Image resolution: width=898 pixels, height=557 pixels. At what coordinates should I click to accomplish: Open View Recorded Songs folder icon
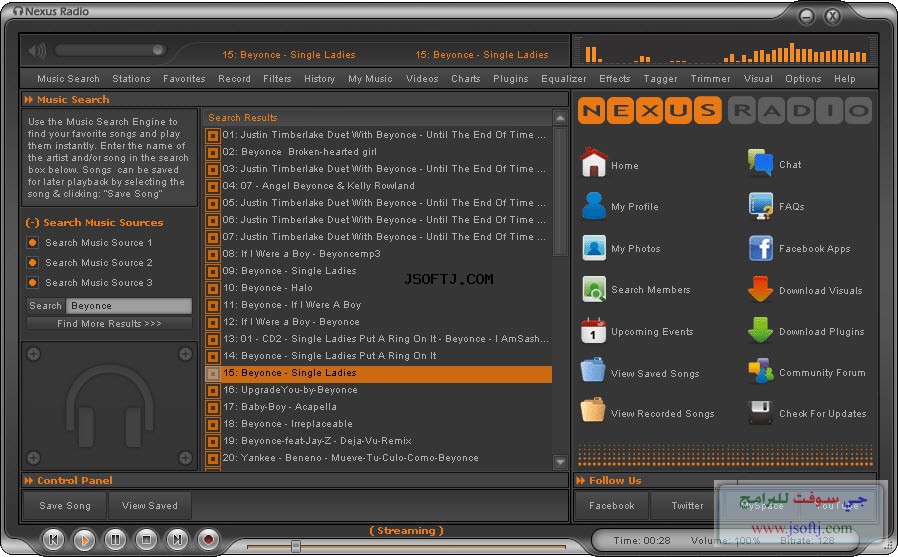(x=593, y=410)
